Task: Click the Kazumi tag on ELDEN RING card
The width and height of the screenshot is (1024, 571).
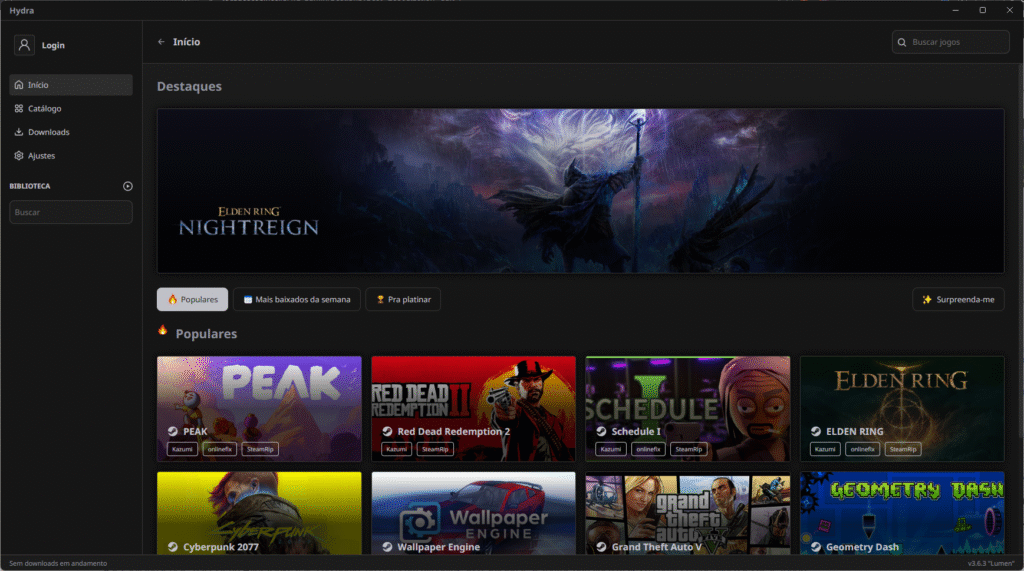Action: click(825, 449)
